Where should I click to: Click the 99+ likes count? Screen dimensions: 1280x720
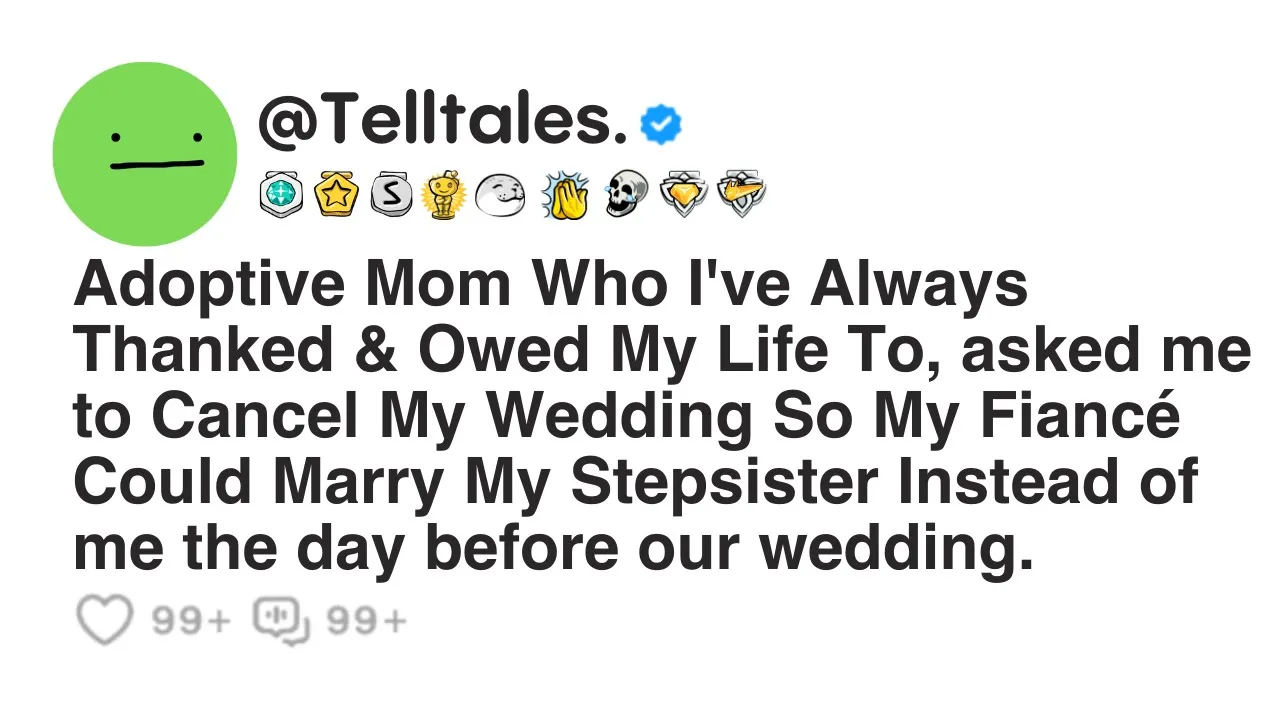tap(191, 622)
